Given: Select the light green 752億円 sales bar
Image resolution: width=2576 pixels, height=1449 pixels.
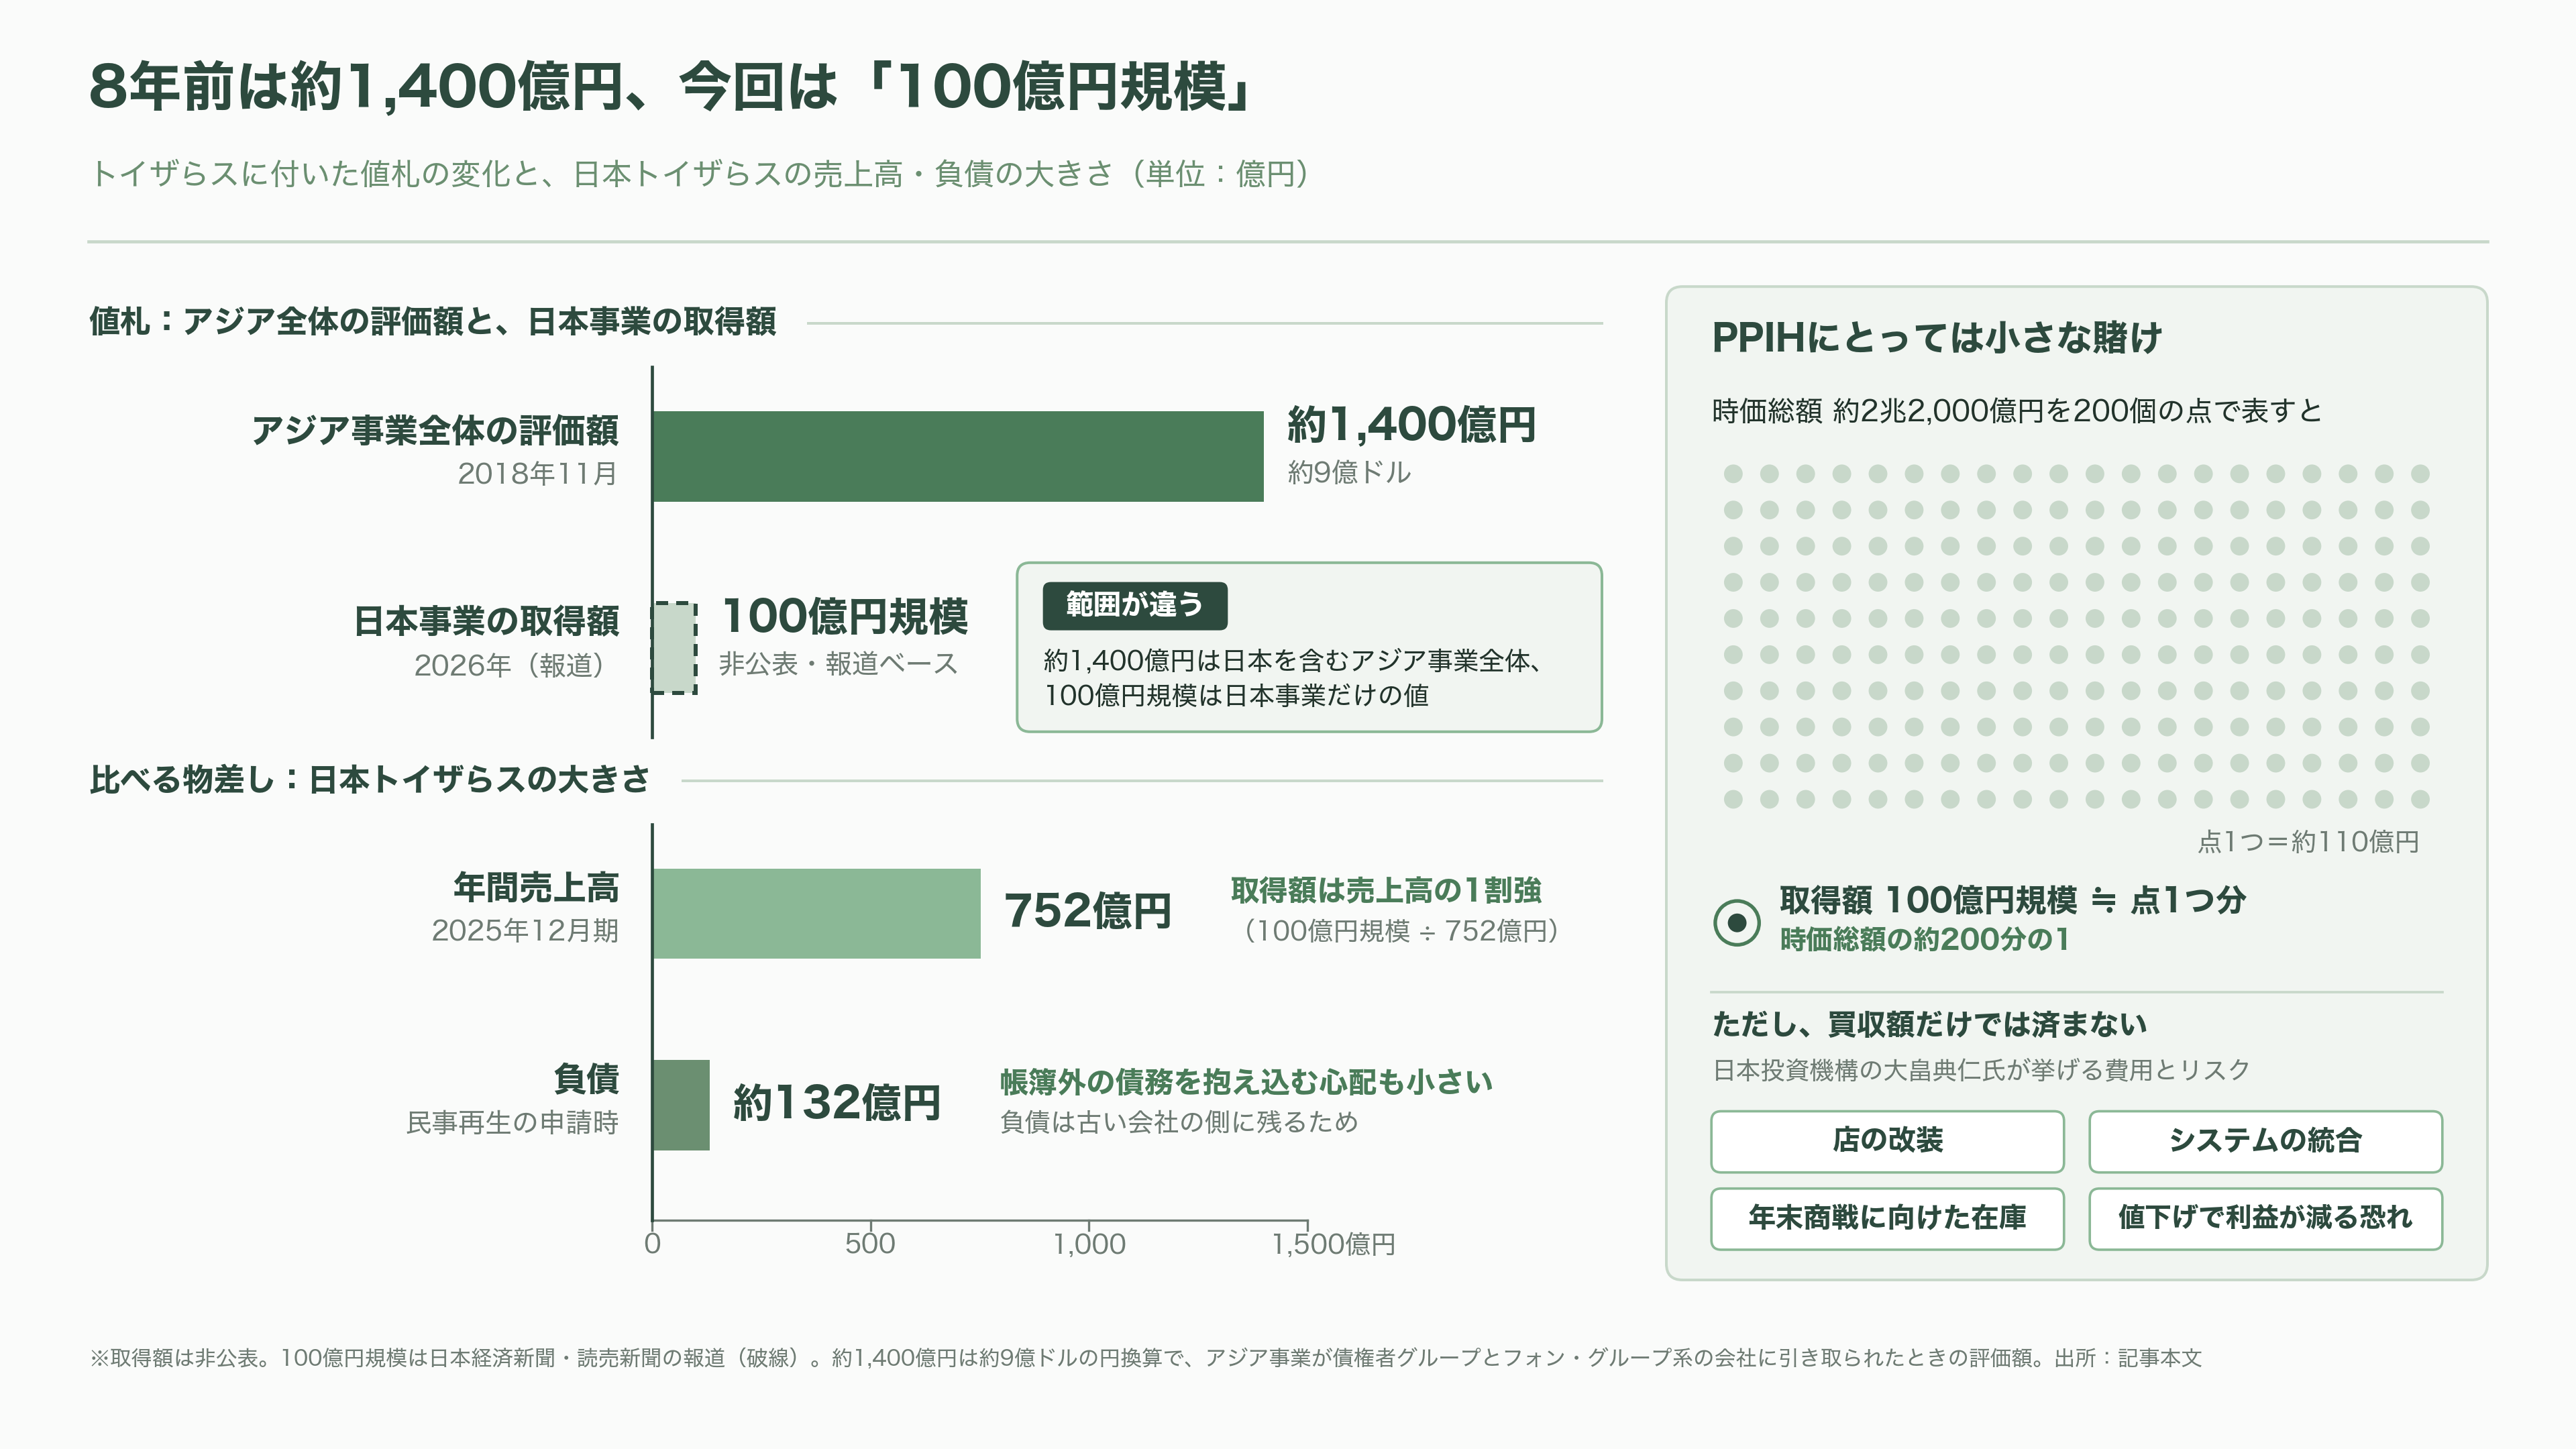Looking at the screenshot, I should [x=817, y=913].
